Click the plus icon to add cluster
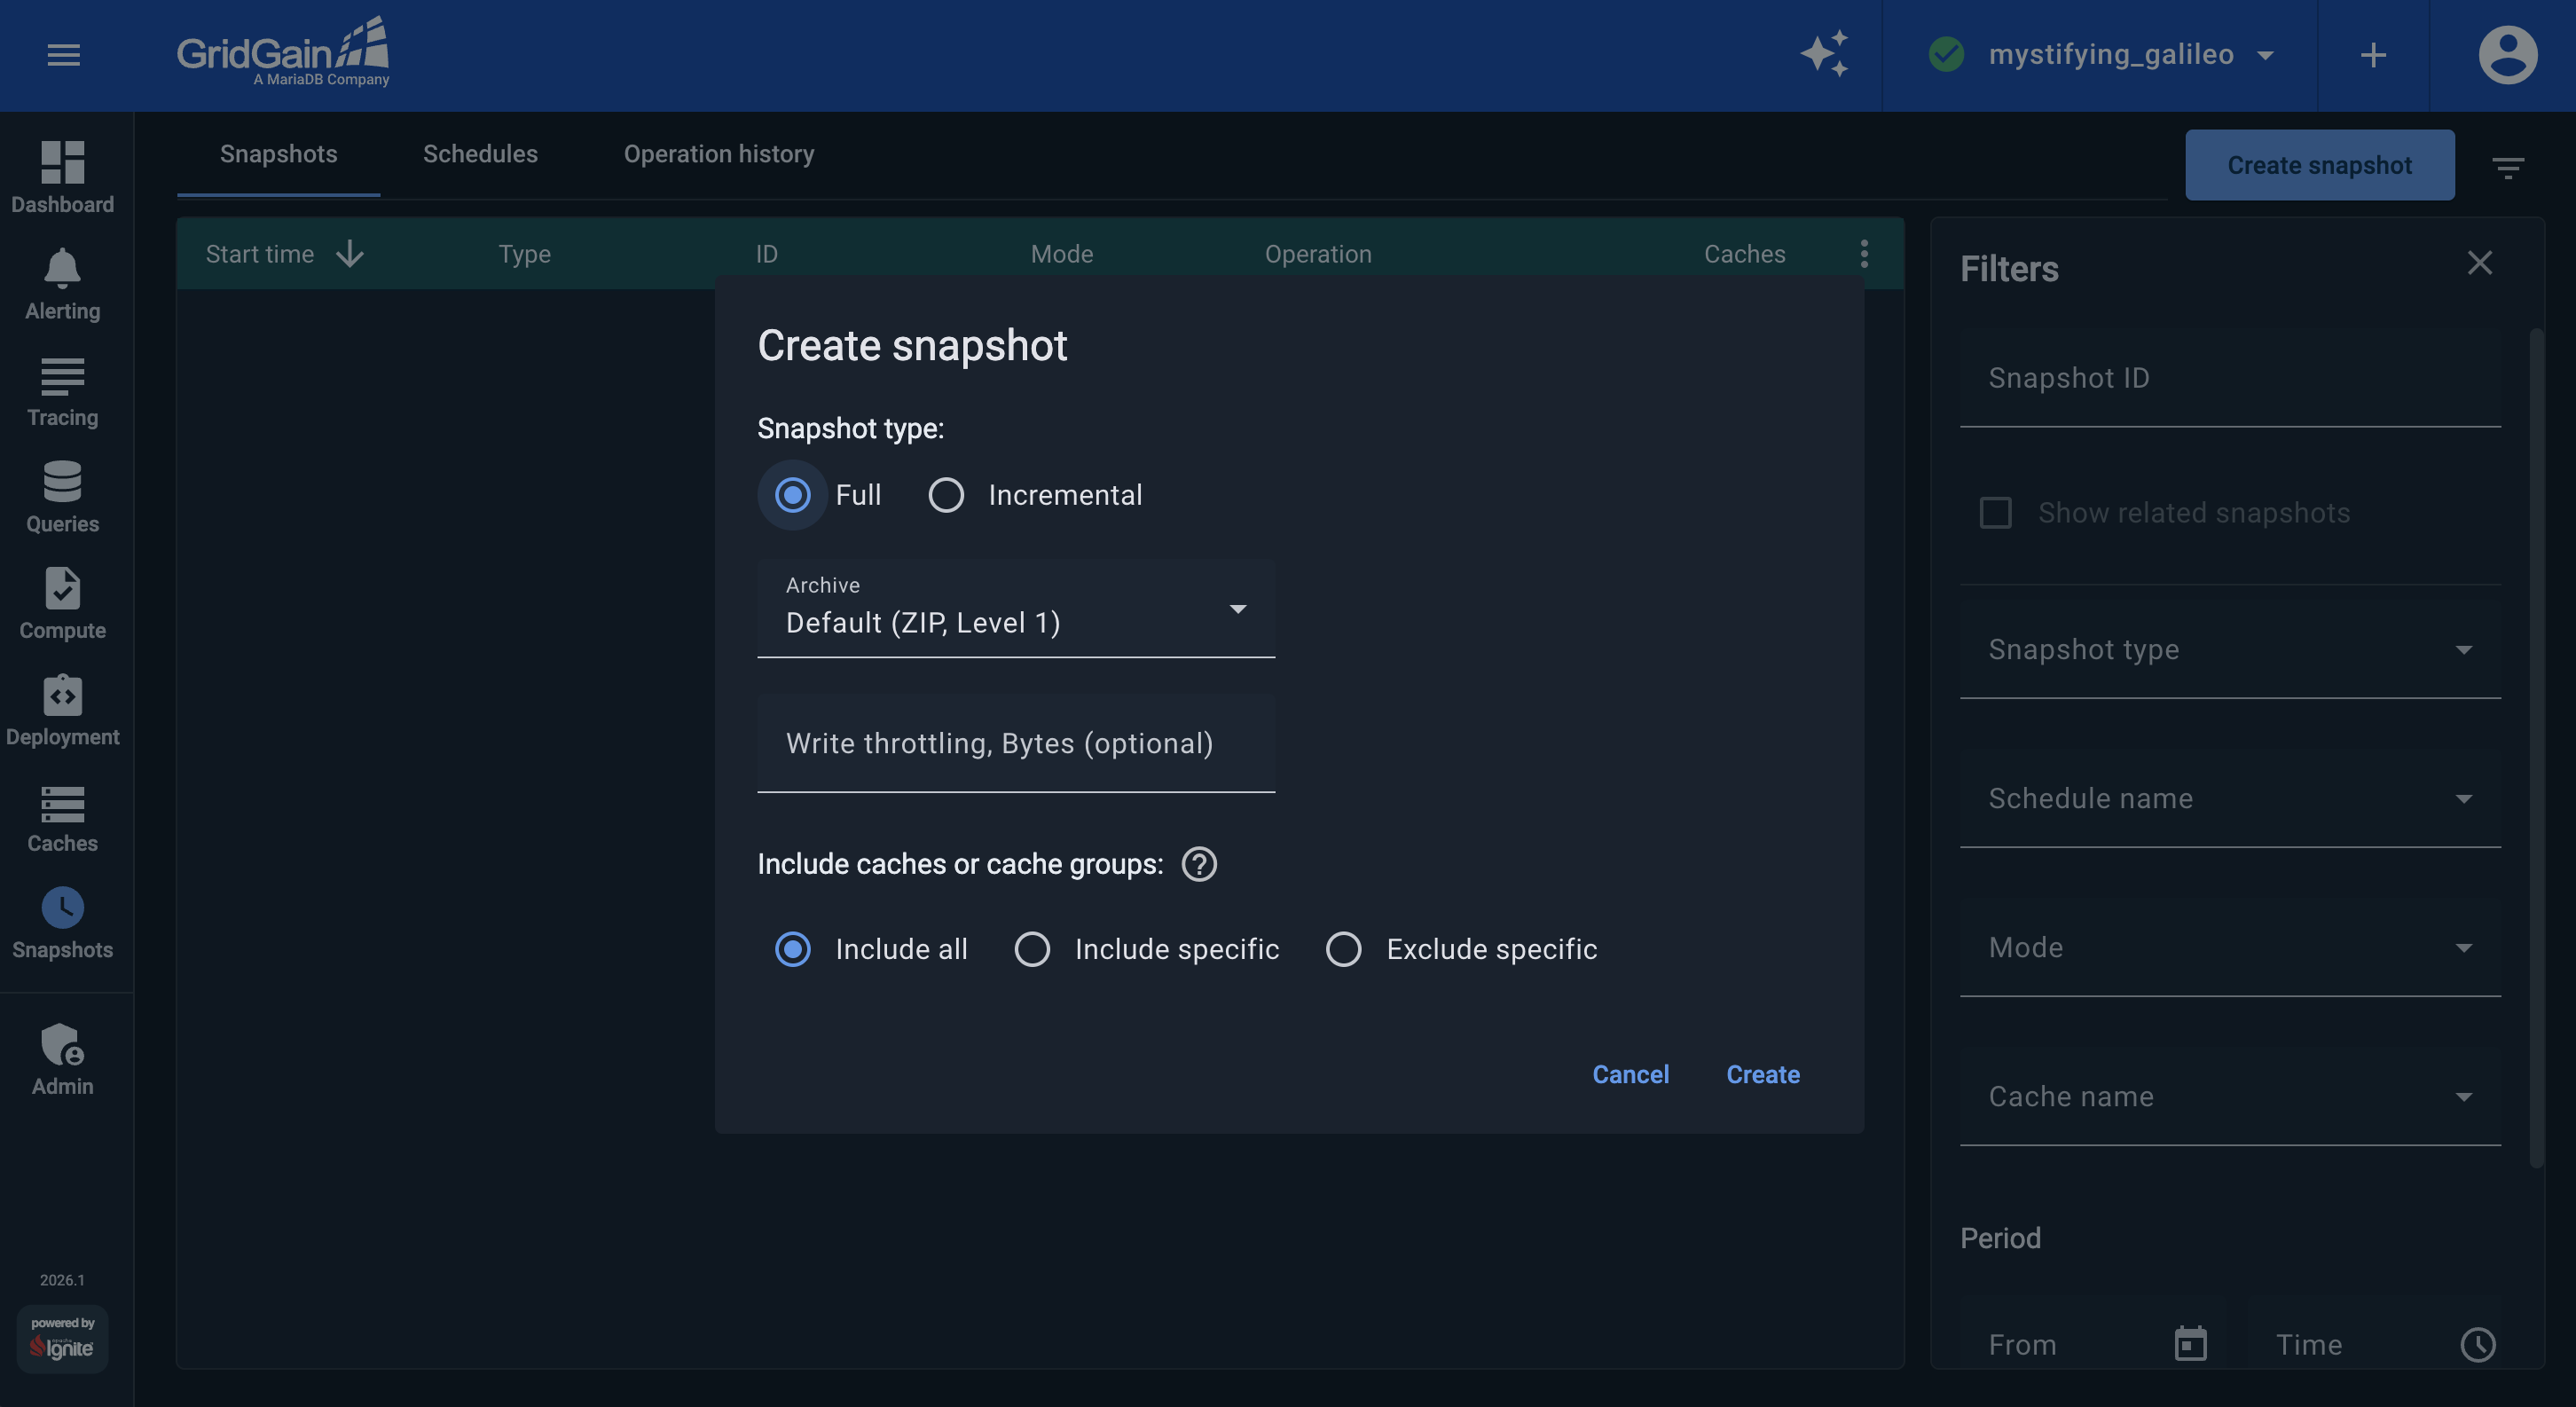 (x=2373, y=55)
